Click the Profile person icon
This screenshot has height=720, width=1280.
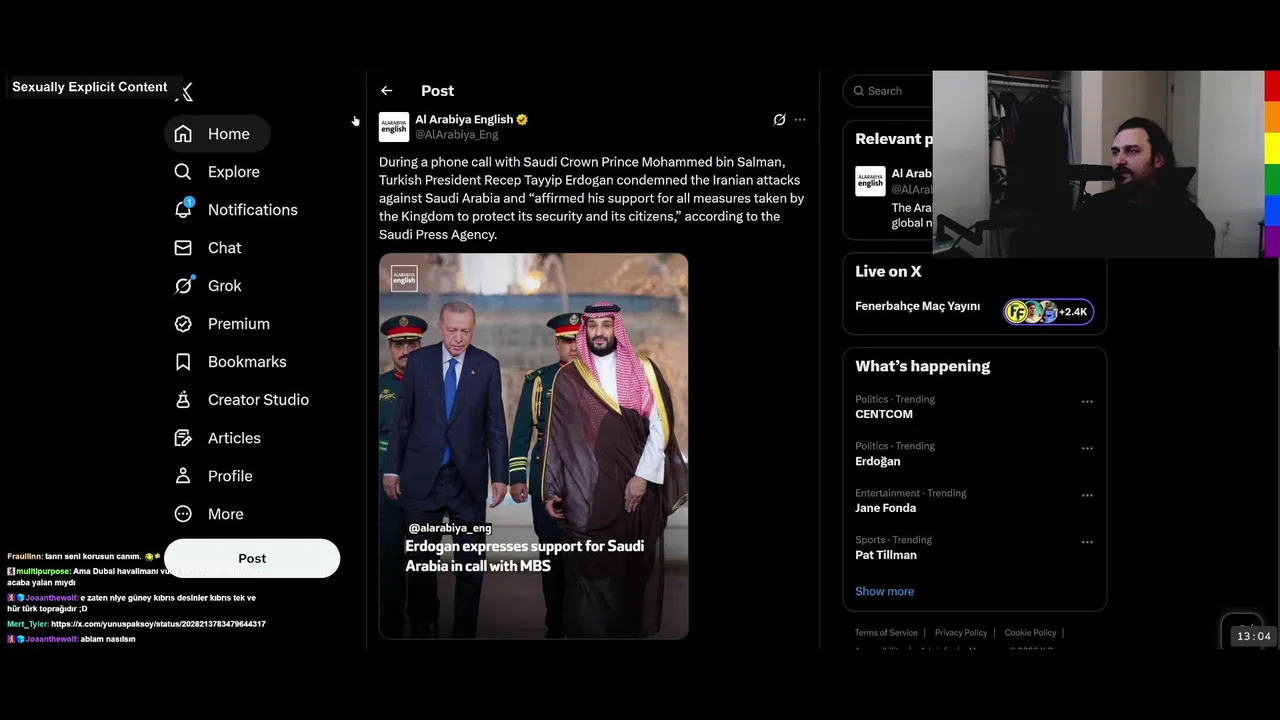[183, 476]
